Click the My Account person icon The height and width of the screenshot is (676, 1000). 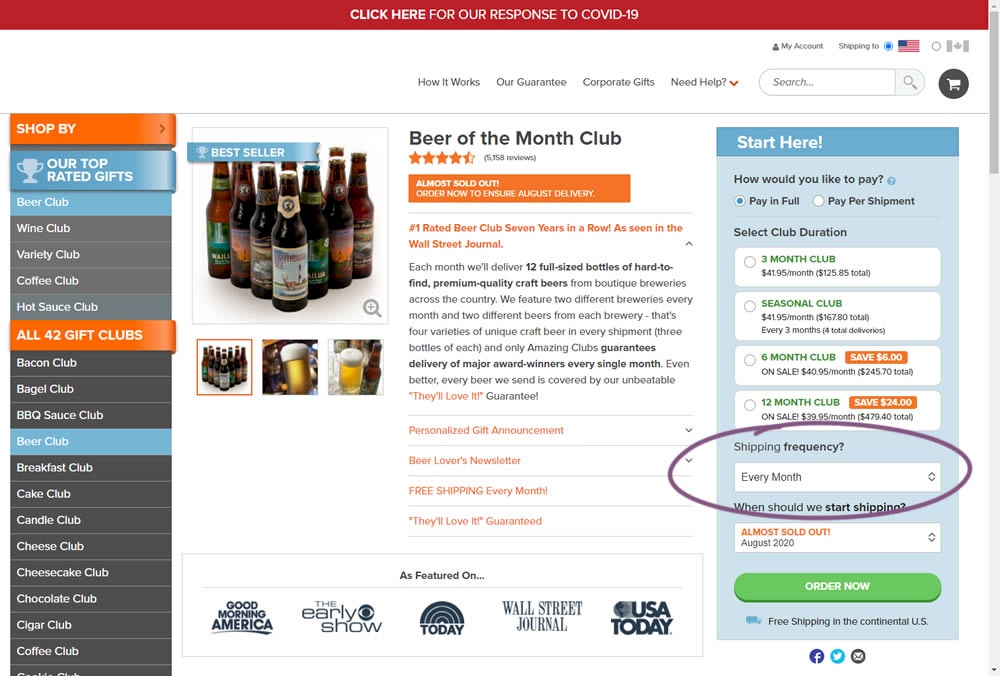coord(775,47)
